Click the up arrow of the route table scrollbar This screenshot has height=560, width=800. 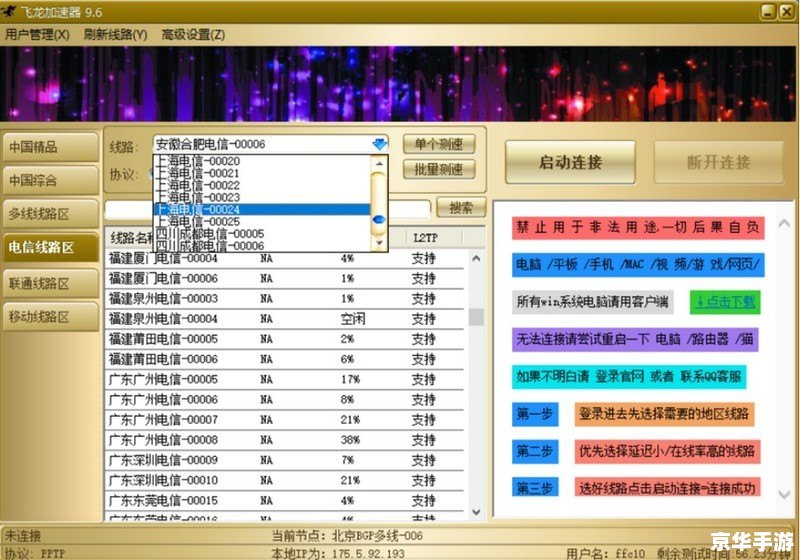[476, 258]
